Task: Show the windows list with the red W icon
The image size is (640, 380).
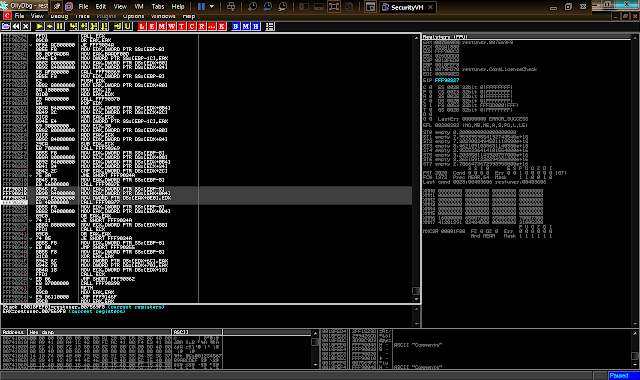Action: pos(172,26)
